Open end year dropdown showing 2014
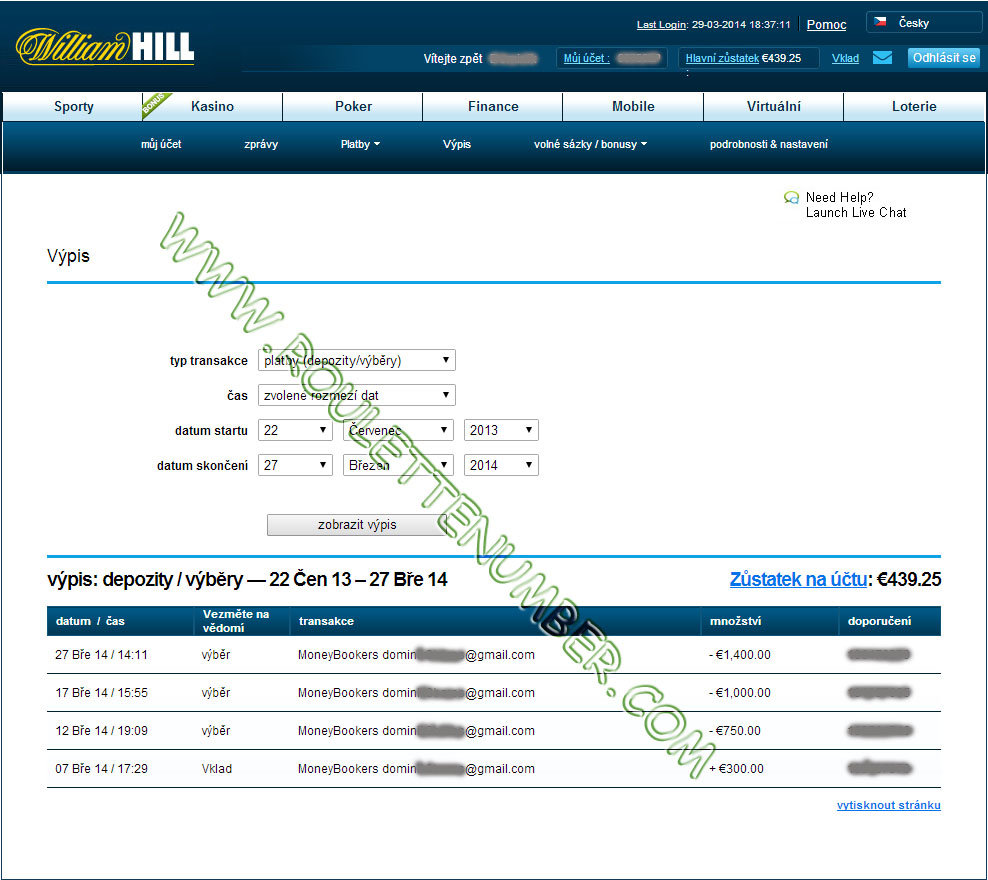988x880 pixels. coord(501,466)
